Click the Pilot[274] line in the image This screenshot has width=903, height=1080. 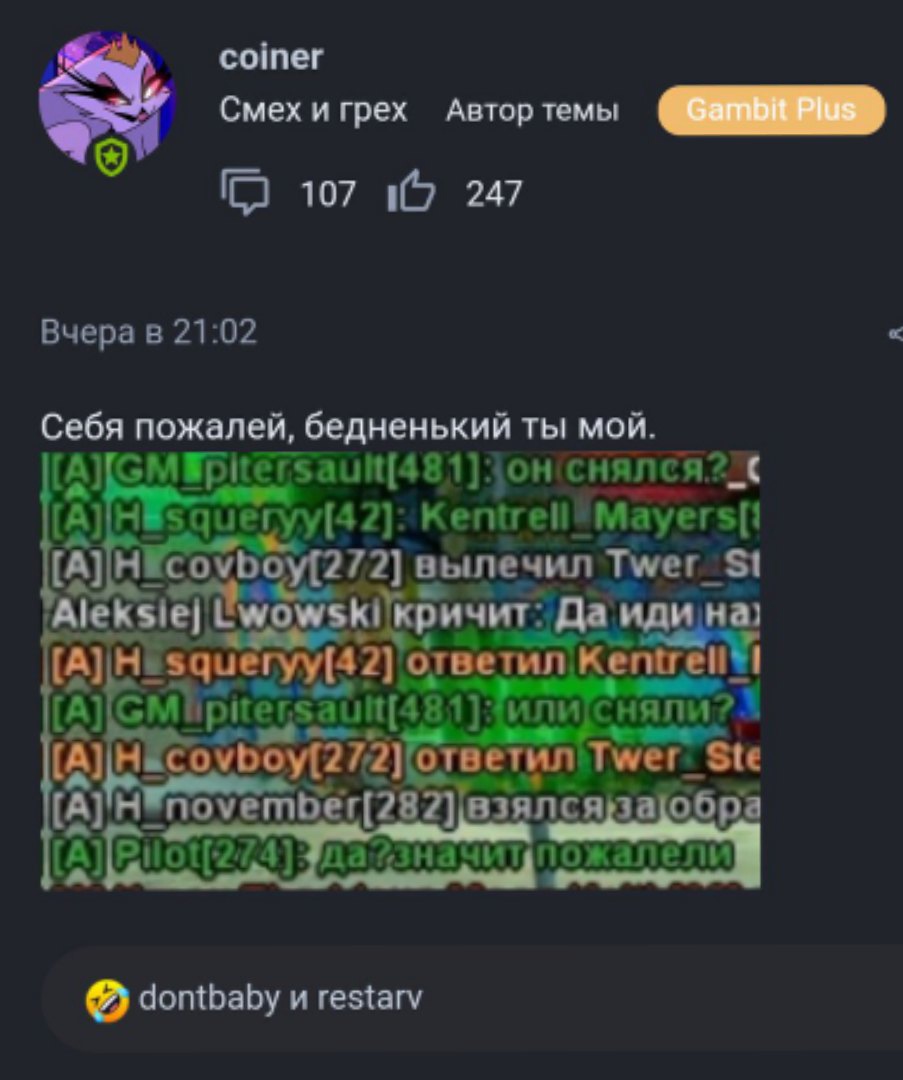tap(389, 855)
